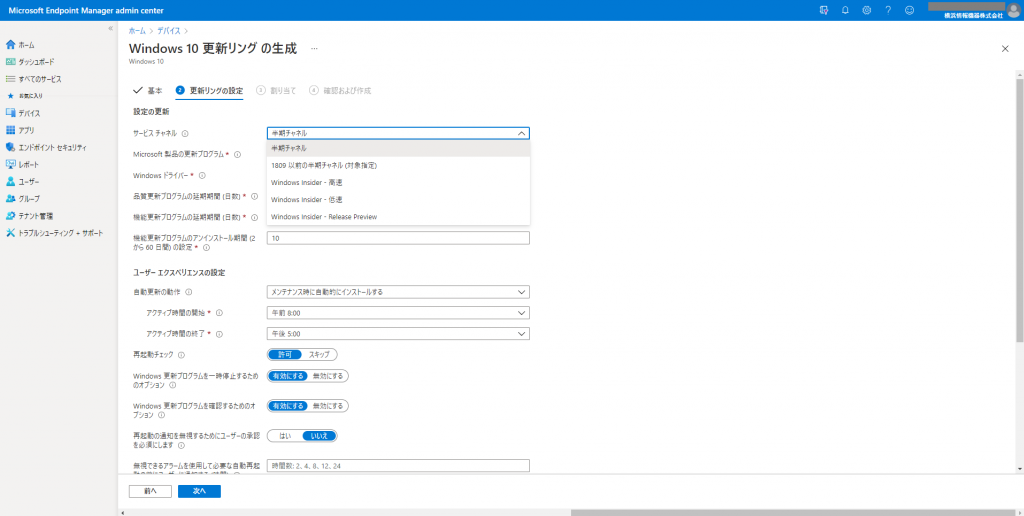Open アクティブ時間の開始 dropdown
1024x516 pixels.
click(x=398, y=313)
